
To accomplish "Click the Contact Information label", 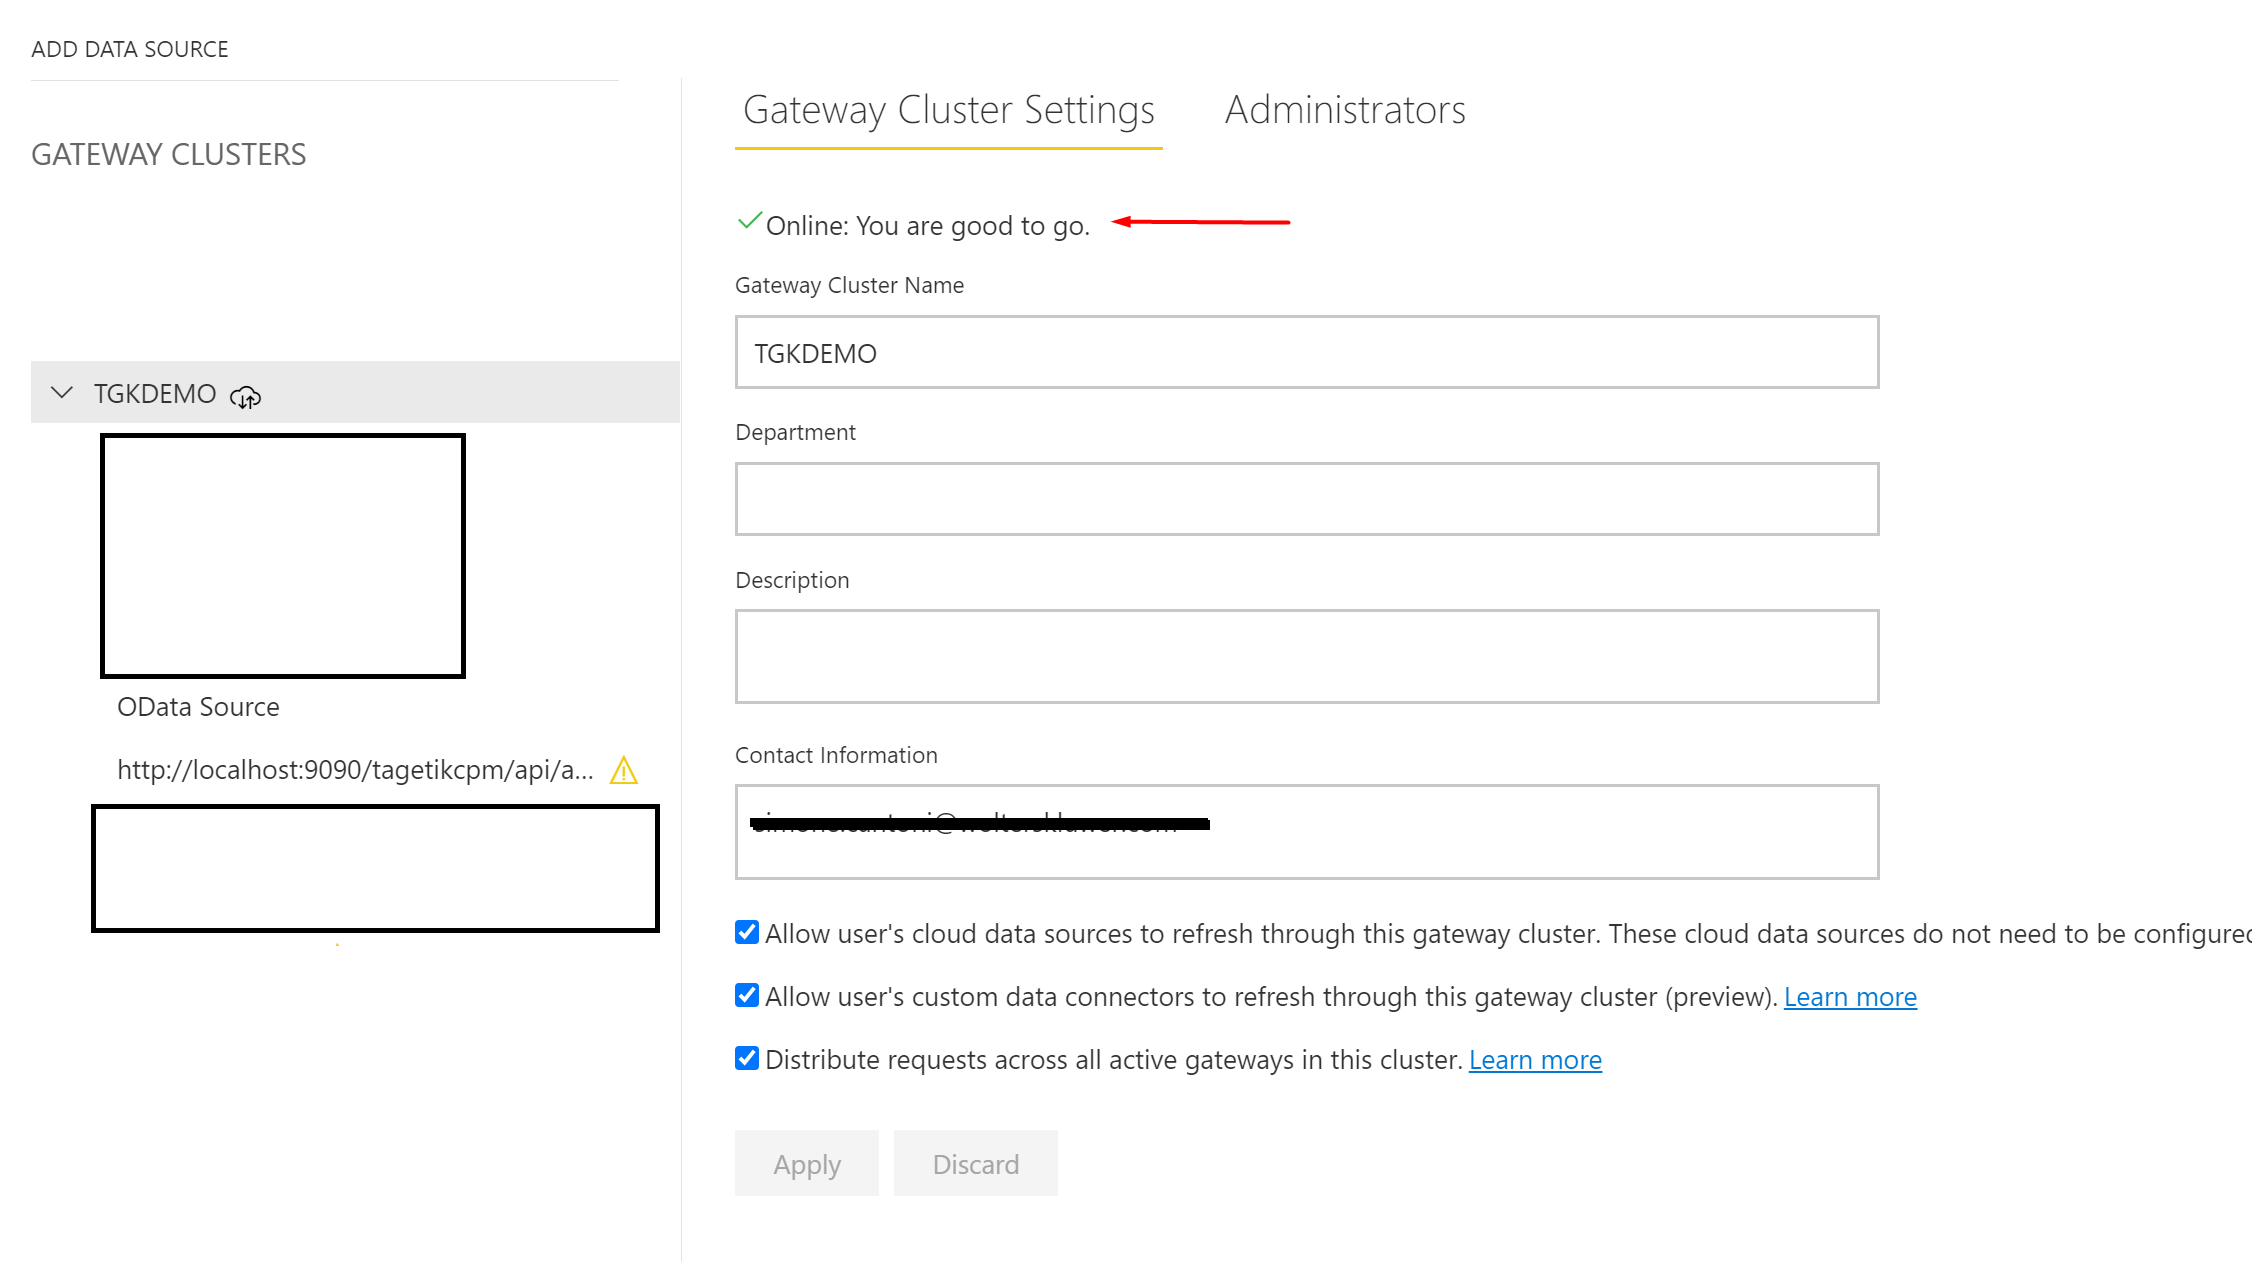I will (836, 755).
